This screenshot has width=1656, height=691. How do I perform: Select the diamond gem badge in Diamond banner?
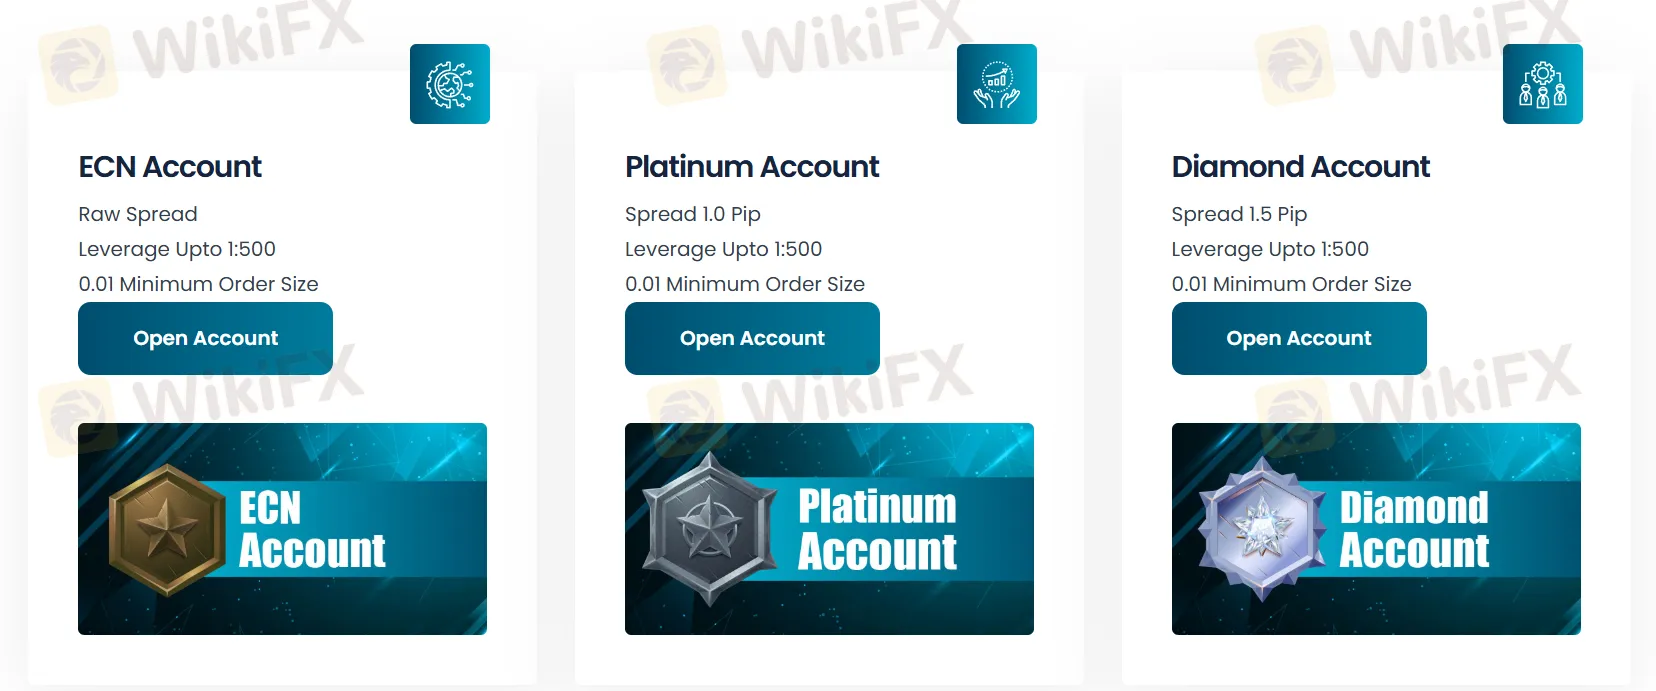tap(1260, 530)
